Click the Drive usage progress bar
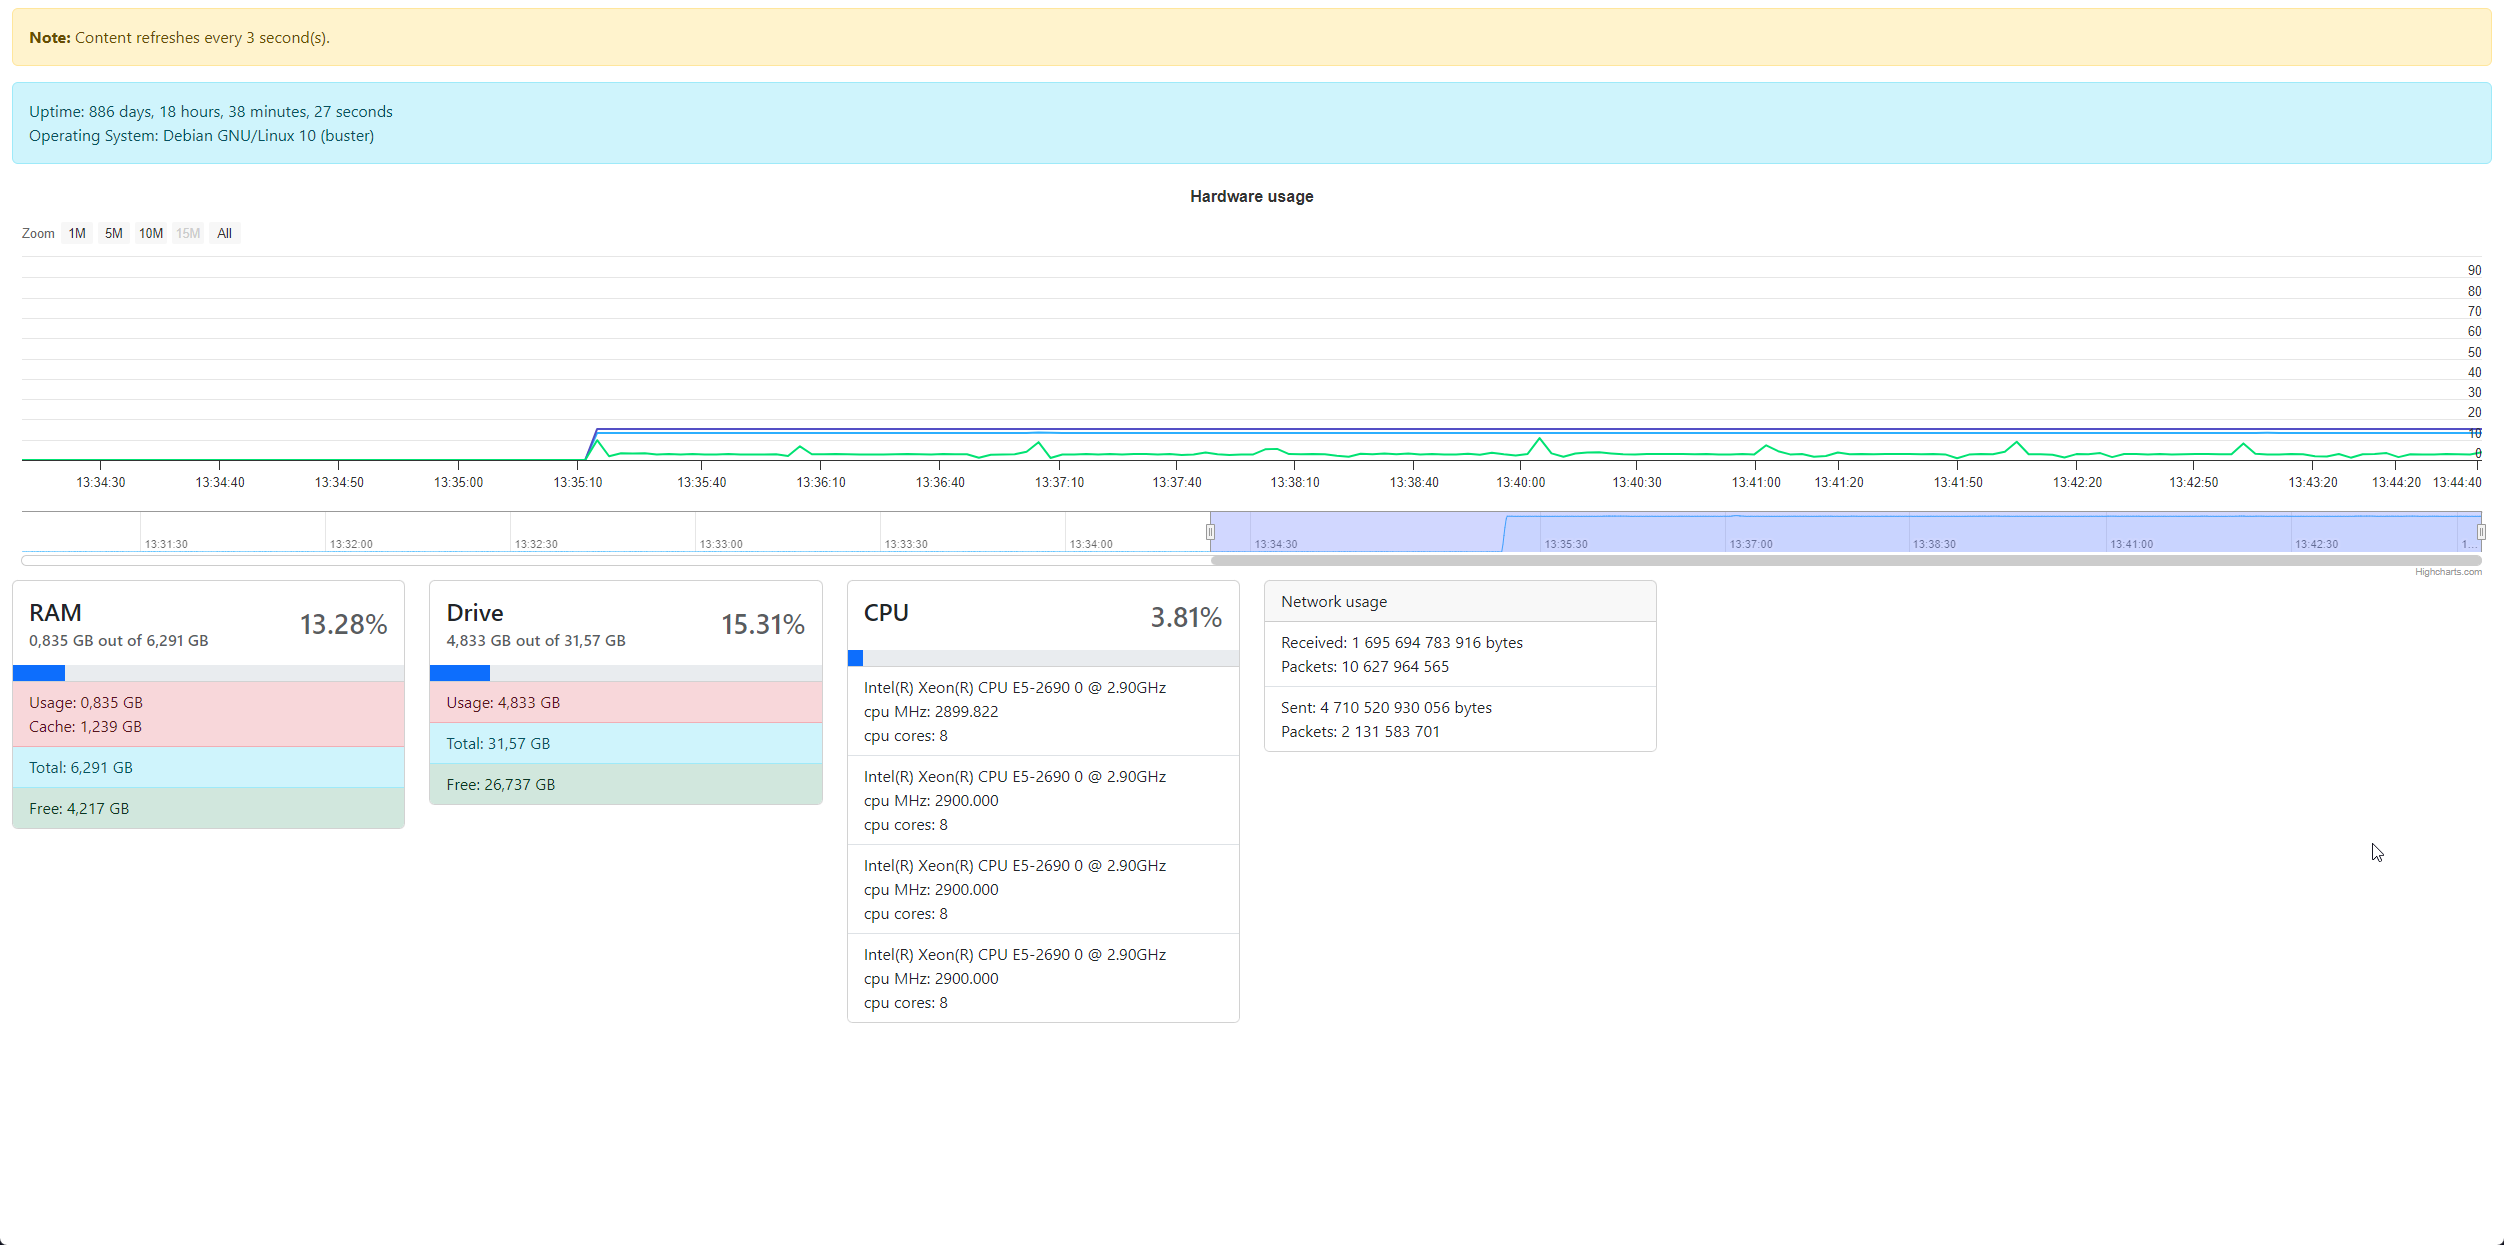The image size is (2504, 1245). [625, 673]
